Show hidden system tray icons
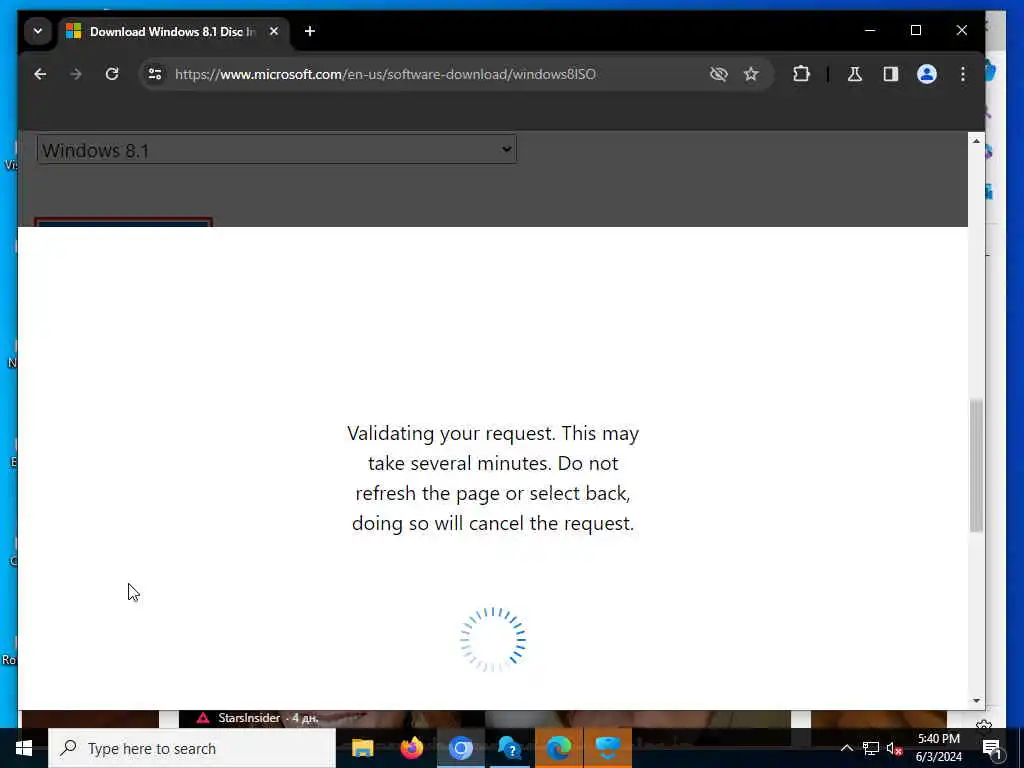Image resolution: width=1024 pixels, height=768 pixels. [846, 748]
